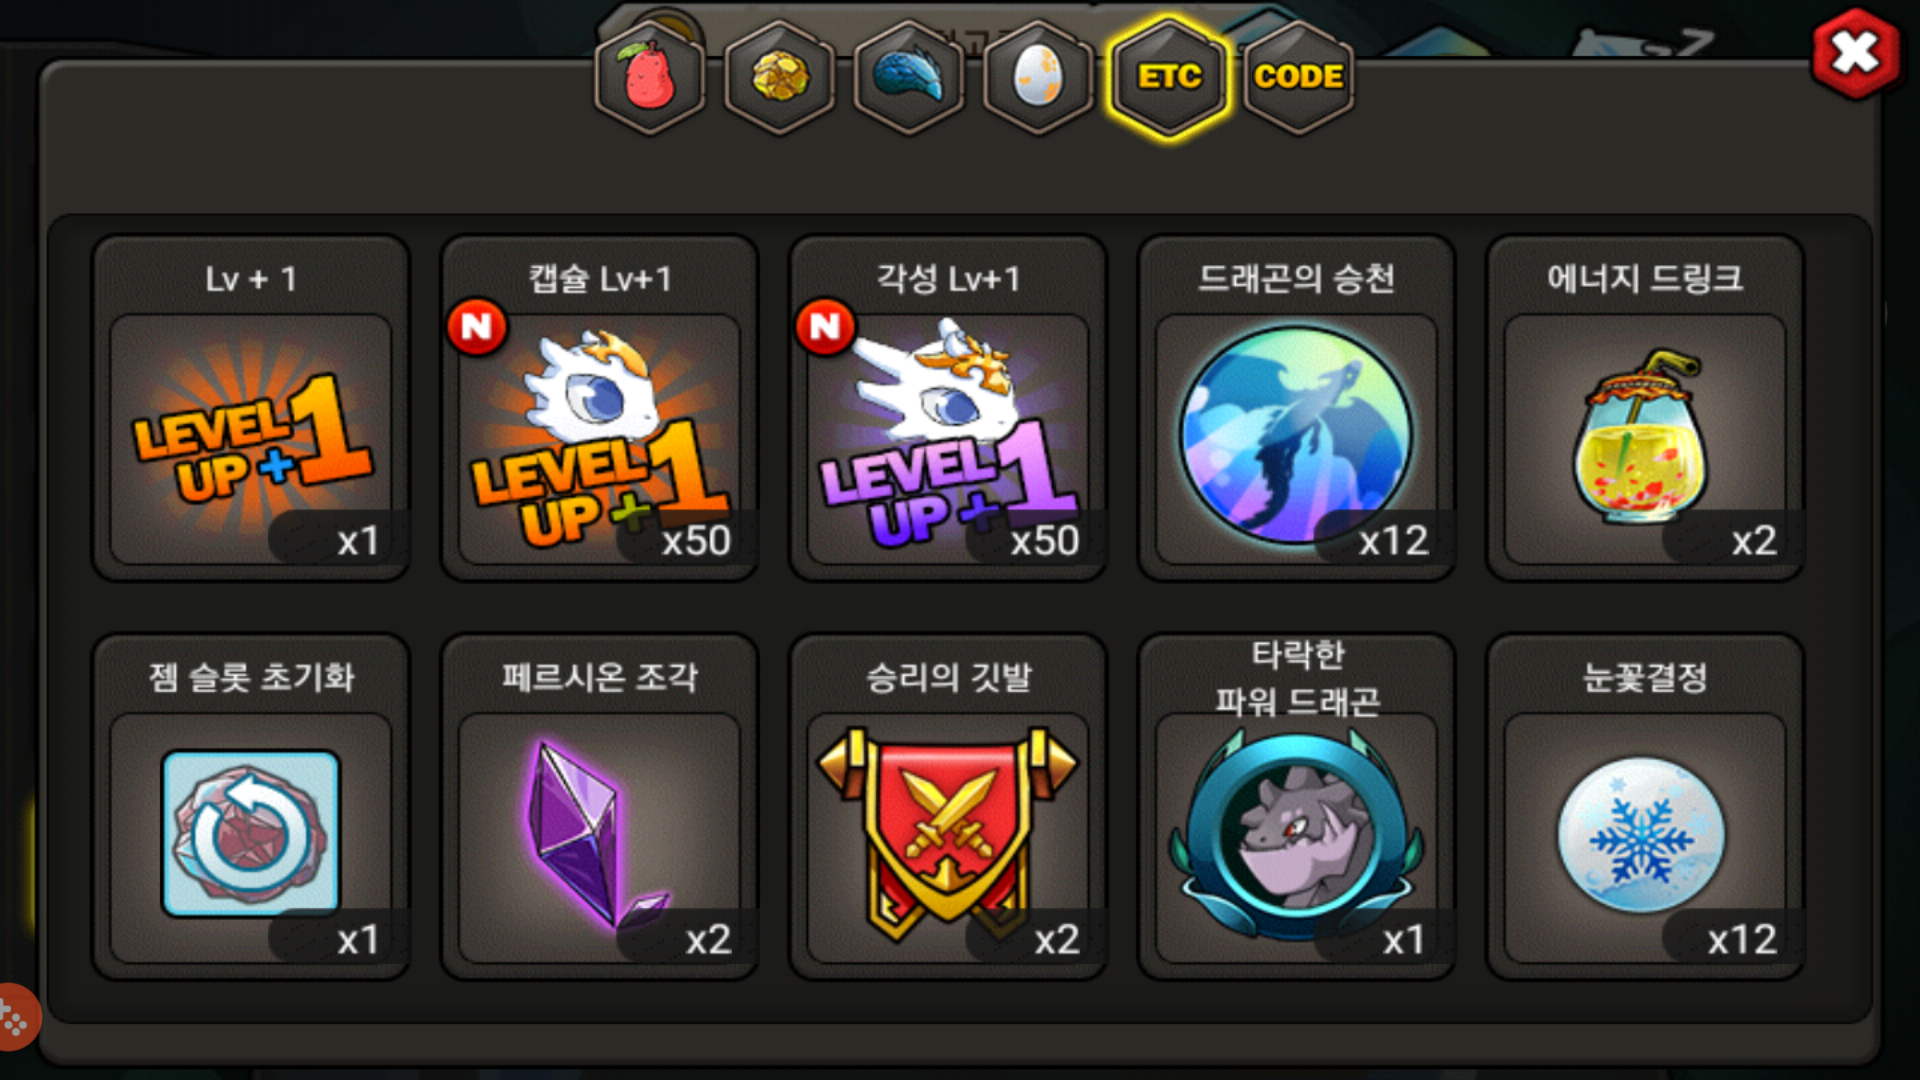Switch to the egg tab
Viewport: 1920px width, 1080px height.
(1039, 77)
